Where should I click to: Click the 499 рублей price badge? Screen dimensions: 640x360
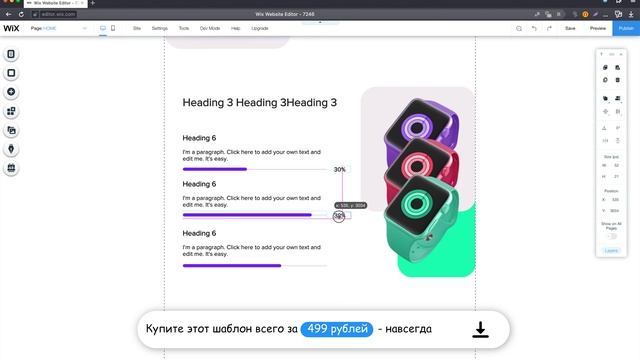click(x=337, y=329)
